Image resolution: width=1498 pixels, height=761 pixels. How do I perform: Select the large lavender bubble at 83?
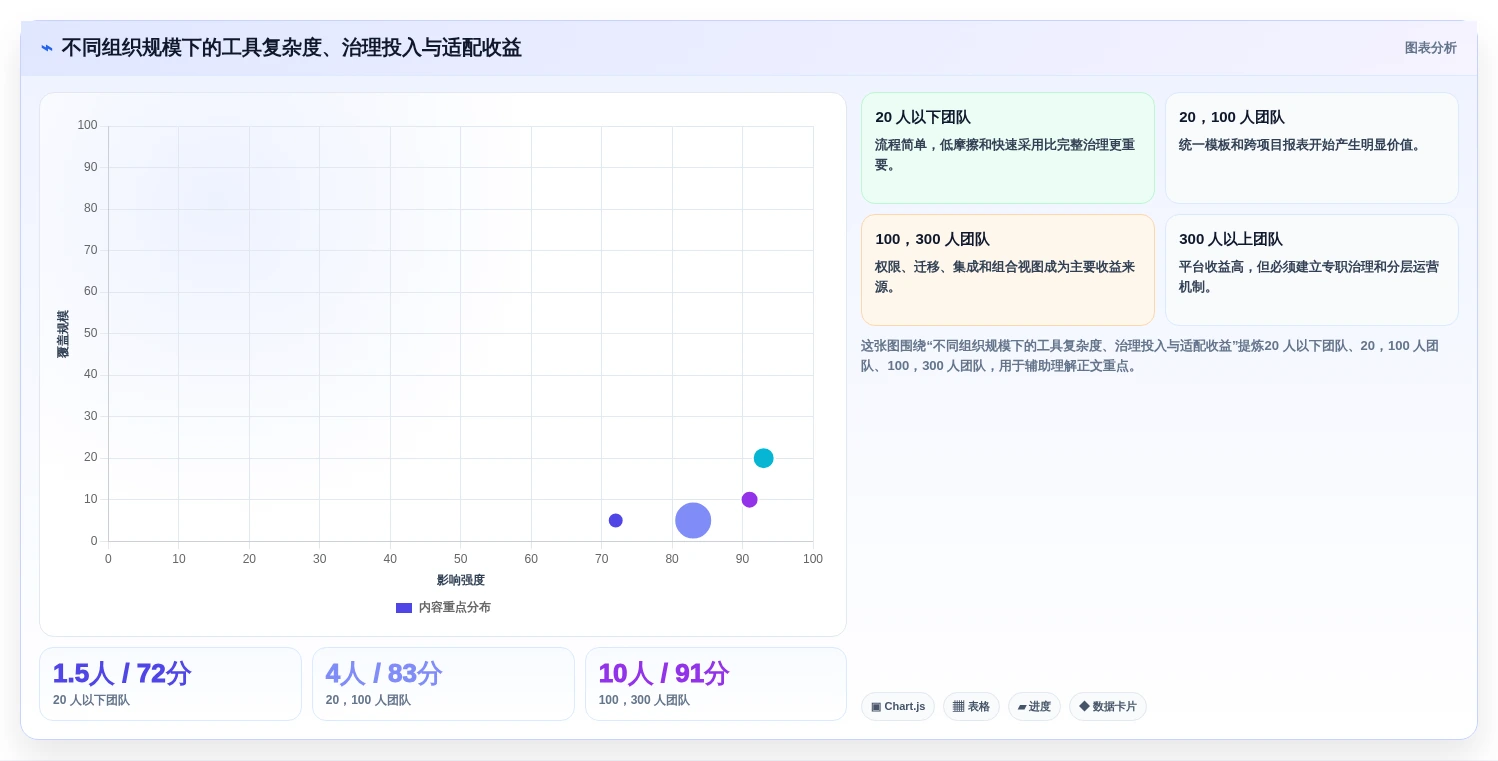pyautogui.click(x=693, y=520)
